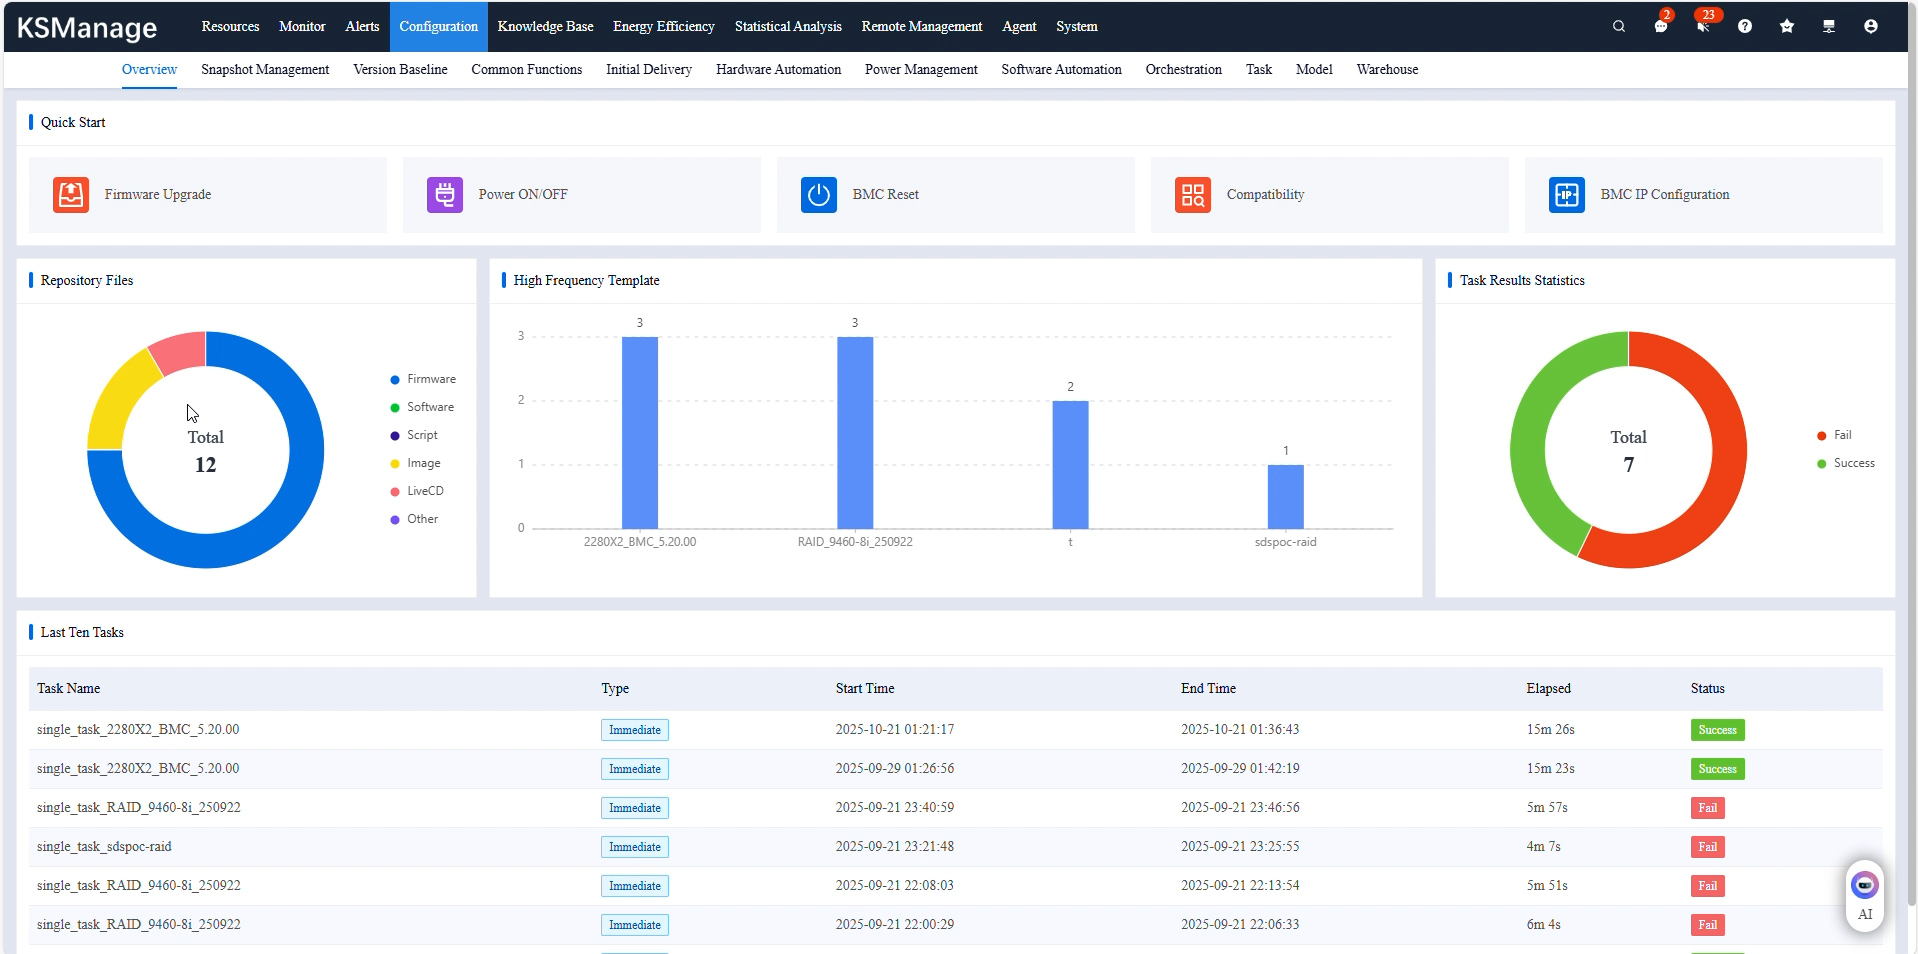Click the muted alarm icon with badge 23
The image size is (1918, 954).
tap(1703, 27)
